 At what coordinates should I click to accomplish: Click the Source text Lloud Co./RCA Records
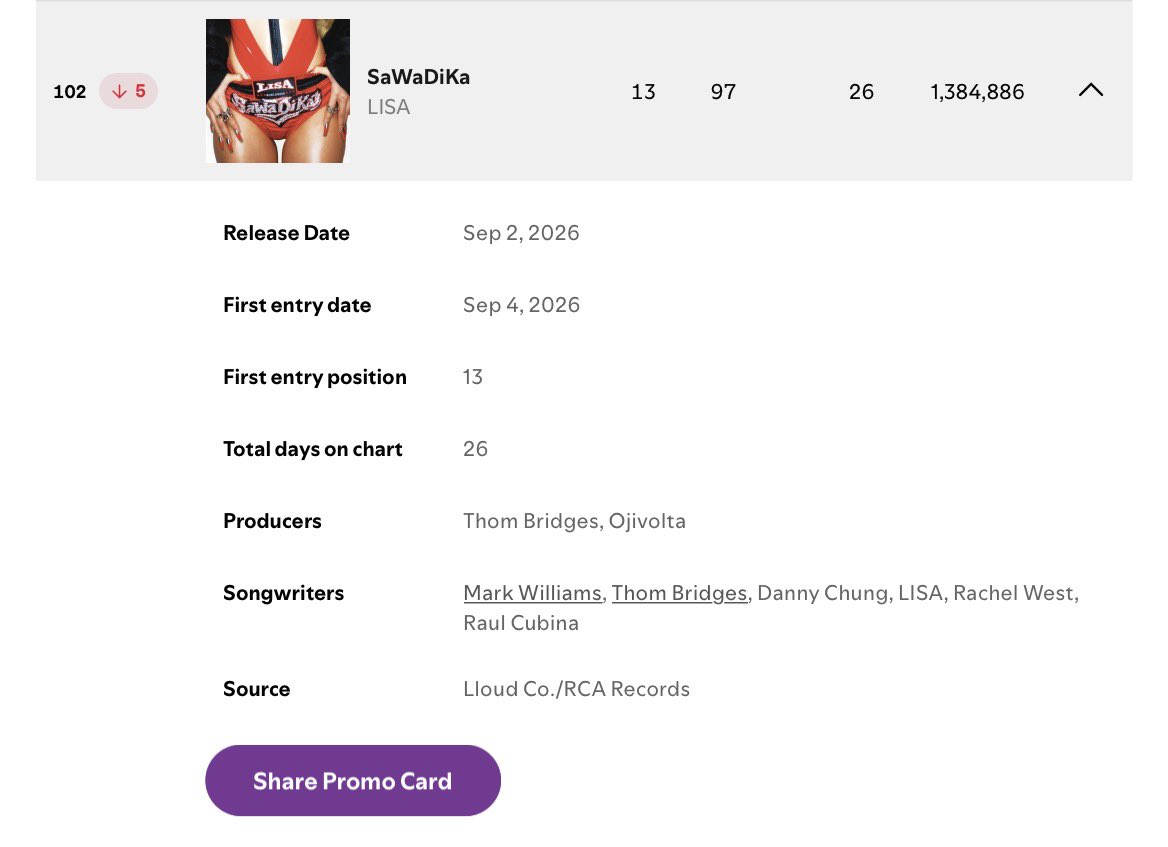coord(577,689)
